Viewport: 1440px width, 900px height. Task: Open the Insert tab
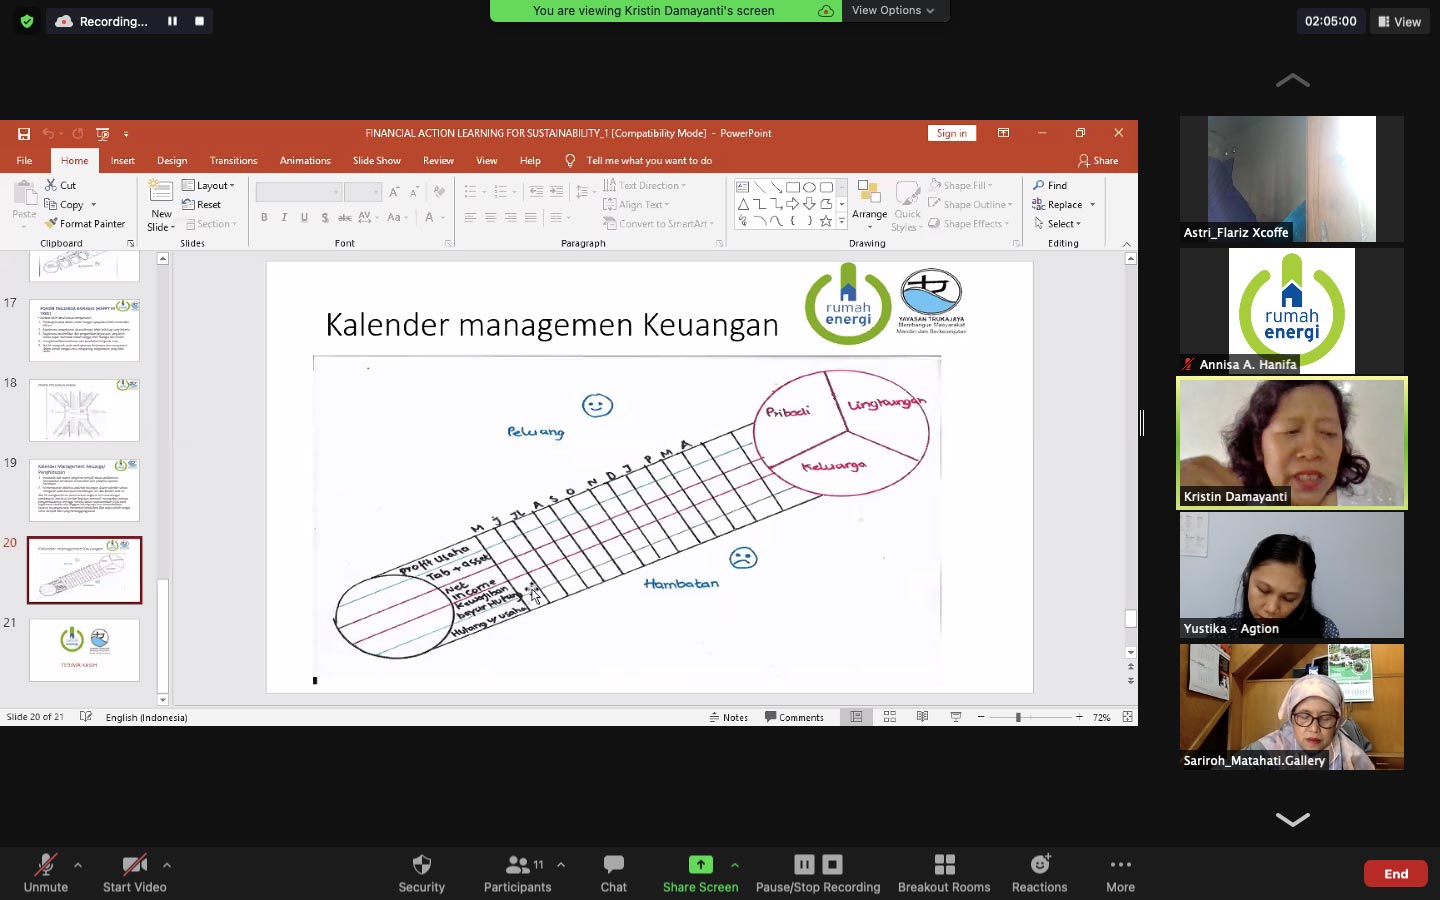pyautogui.click(x=123, y=160)
